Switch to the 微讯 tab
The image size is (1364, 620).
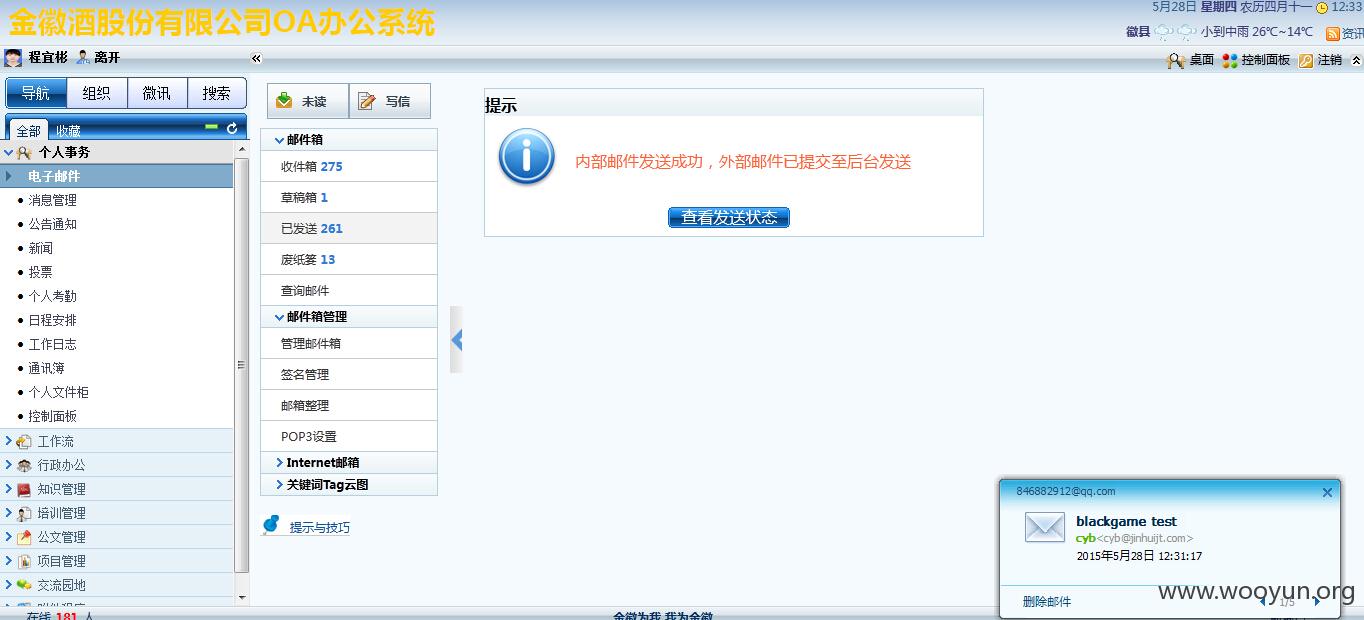[157, 93]
